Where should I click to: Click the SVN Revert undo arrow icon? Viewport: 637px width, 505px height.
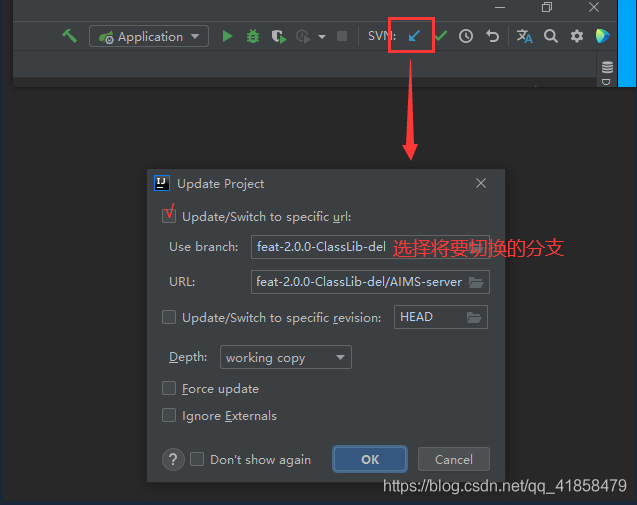pos(492,36)
